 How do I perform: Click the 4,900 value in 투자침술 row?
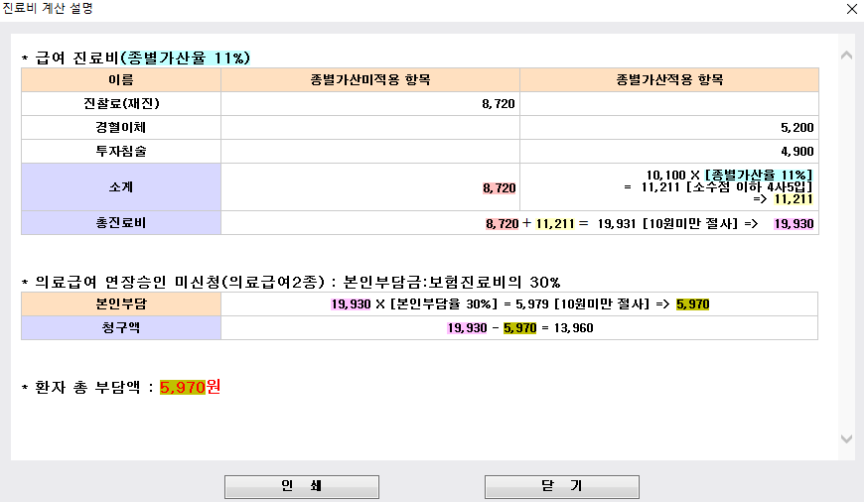point(797,151)
